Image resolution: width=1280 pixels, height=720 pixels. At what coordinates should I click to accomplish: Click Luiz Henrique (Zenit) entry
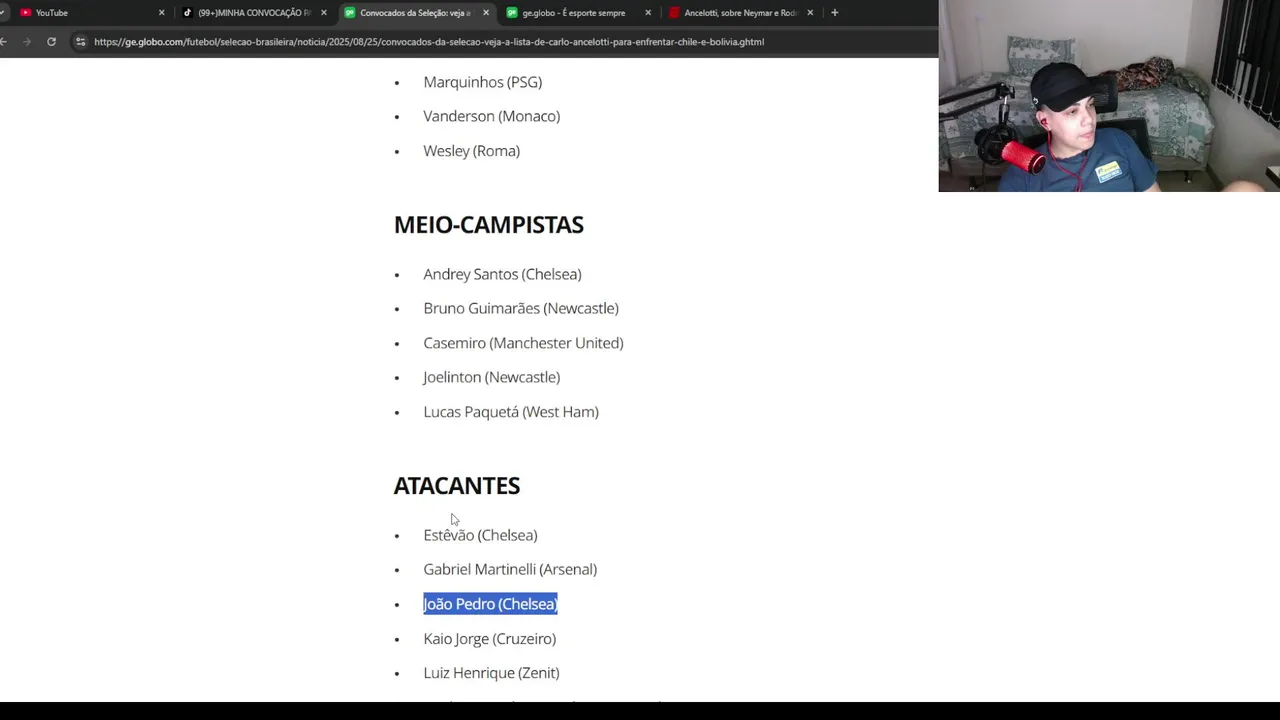pyautogui.click(x=491, y=673)
